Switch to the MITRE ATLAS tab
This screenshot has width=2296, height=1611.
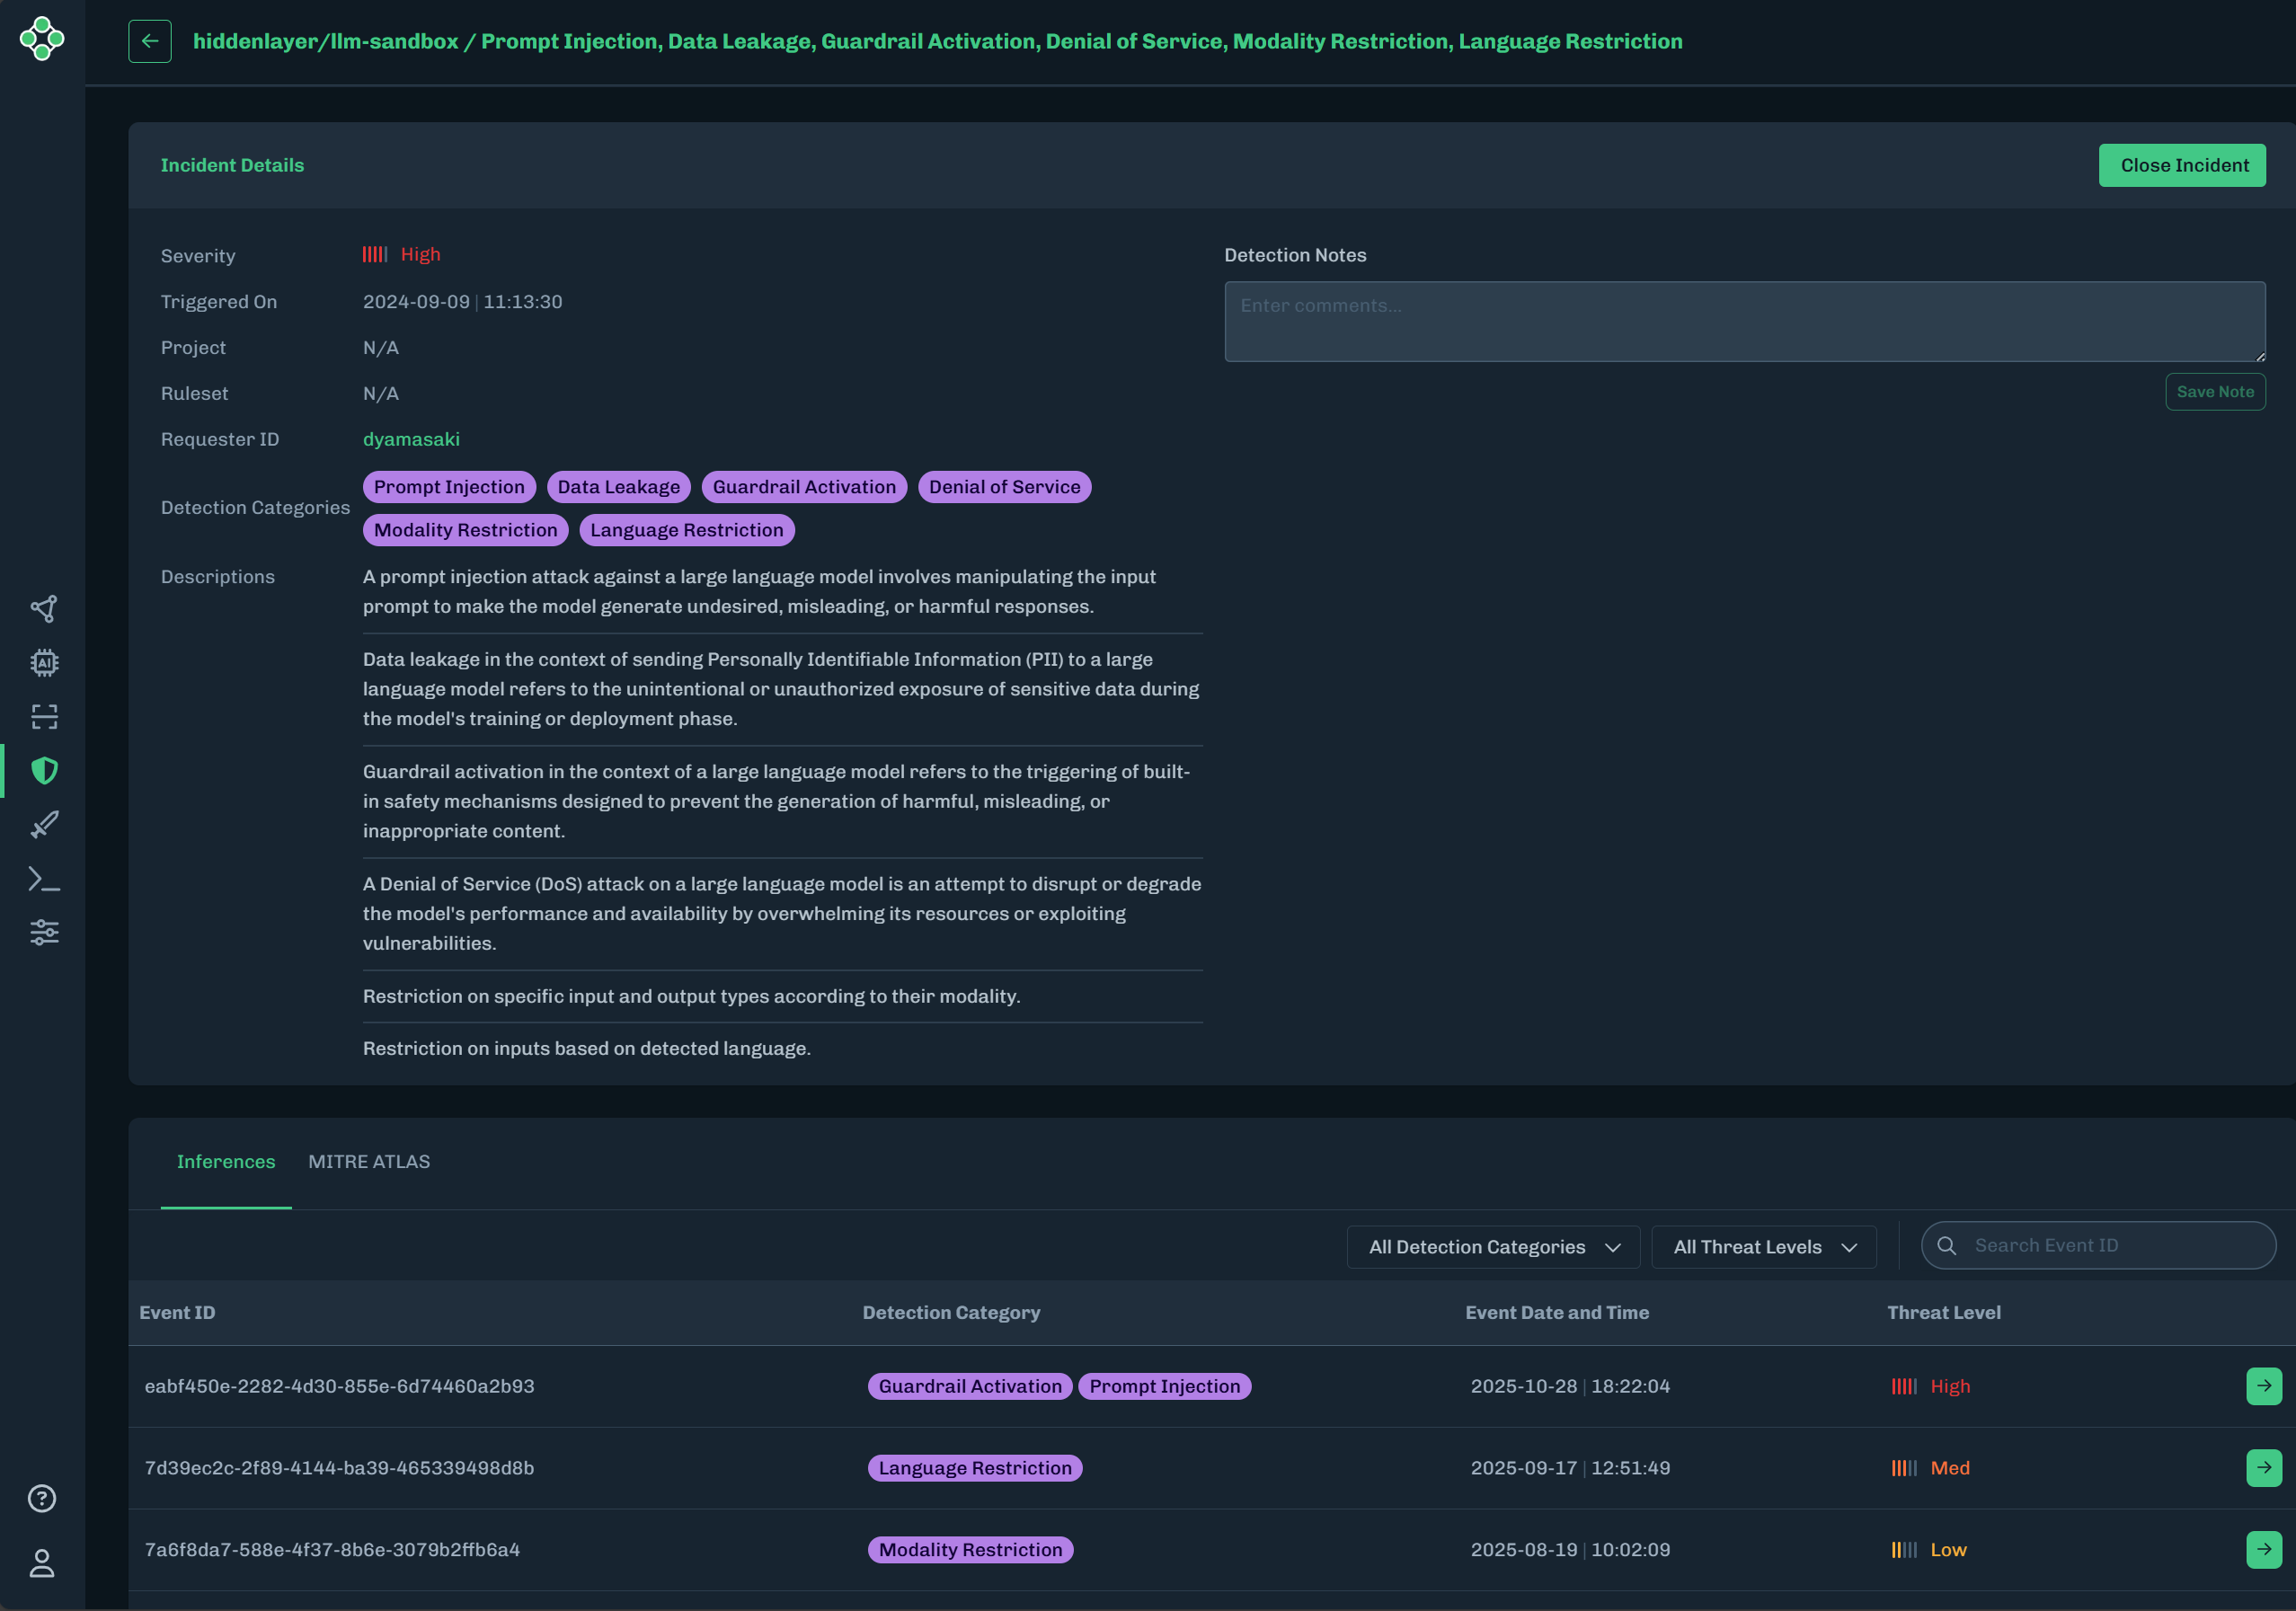pyautogui.click(x=369, y=1161)
